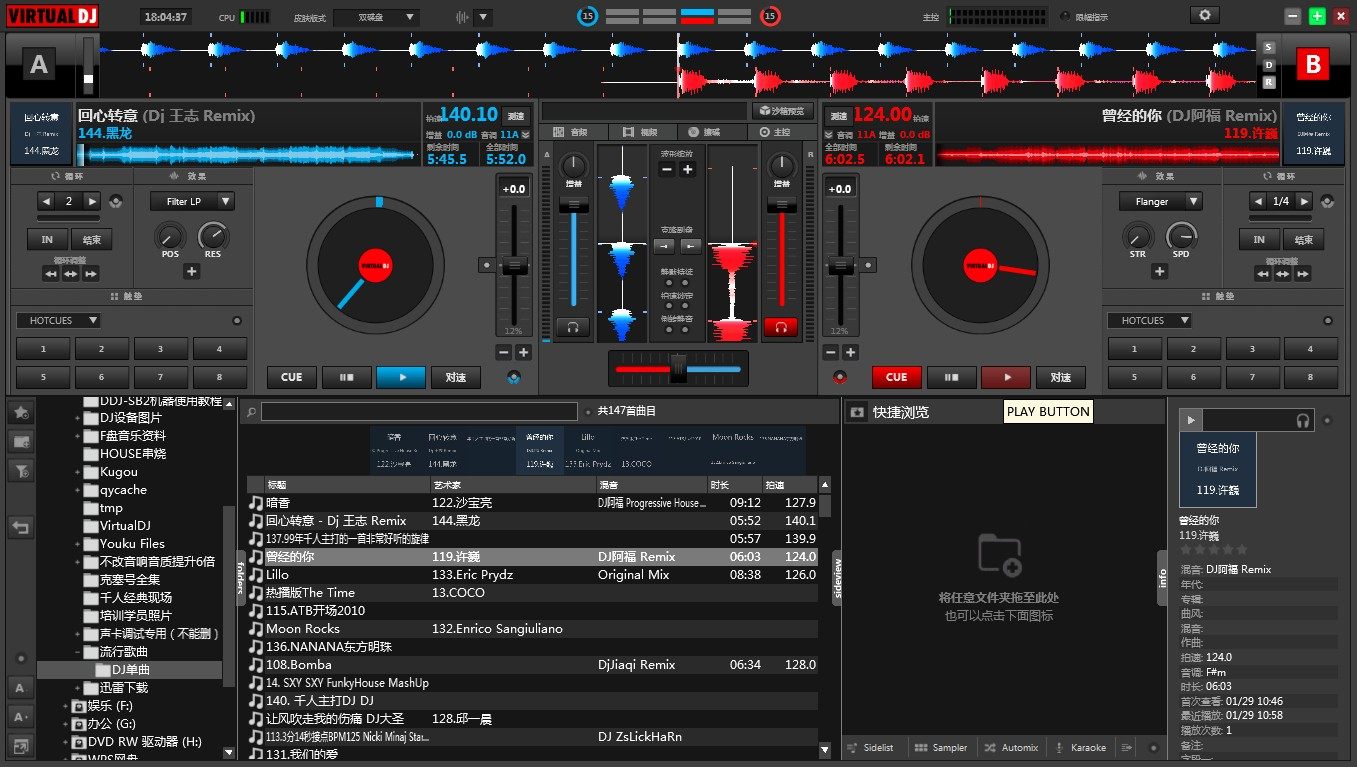Click right deck red headphone cue button
This screenshot has width=1357, height=767.
(x=781, y=326)
